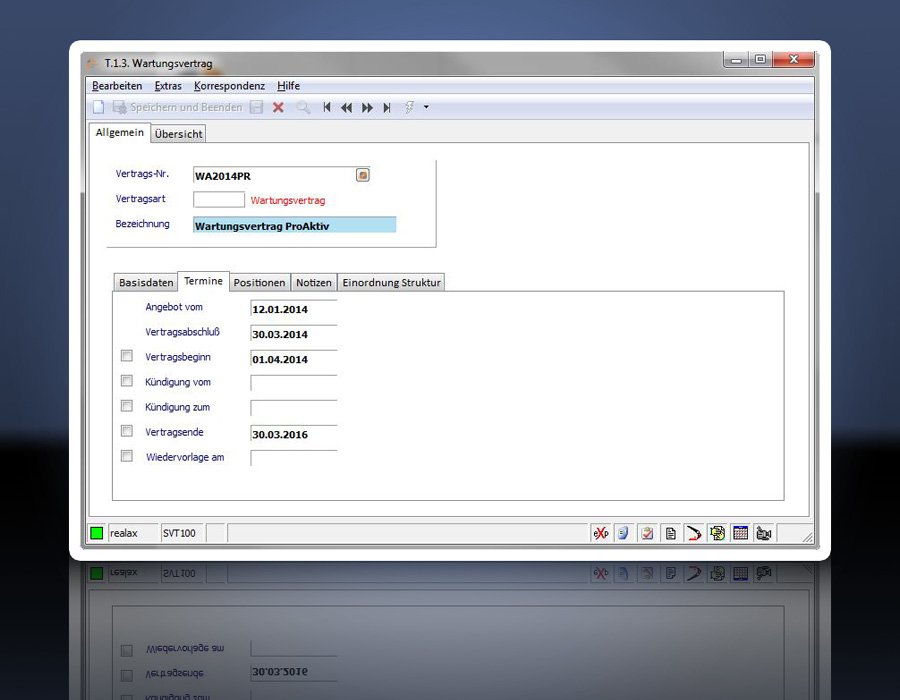The image size is (900, 700).
Task: Maximize the Wartungsvertrag window
Action: click(x=761, y=60)
